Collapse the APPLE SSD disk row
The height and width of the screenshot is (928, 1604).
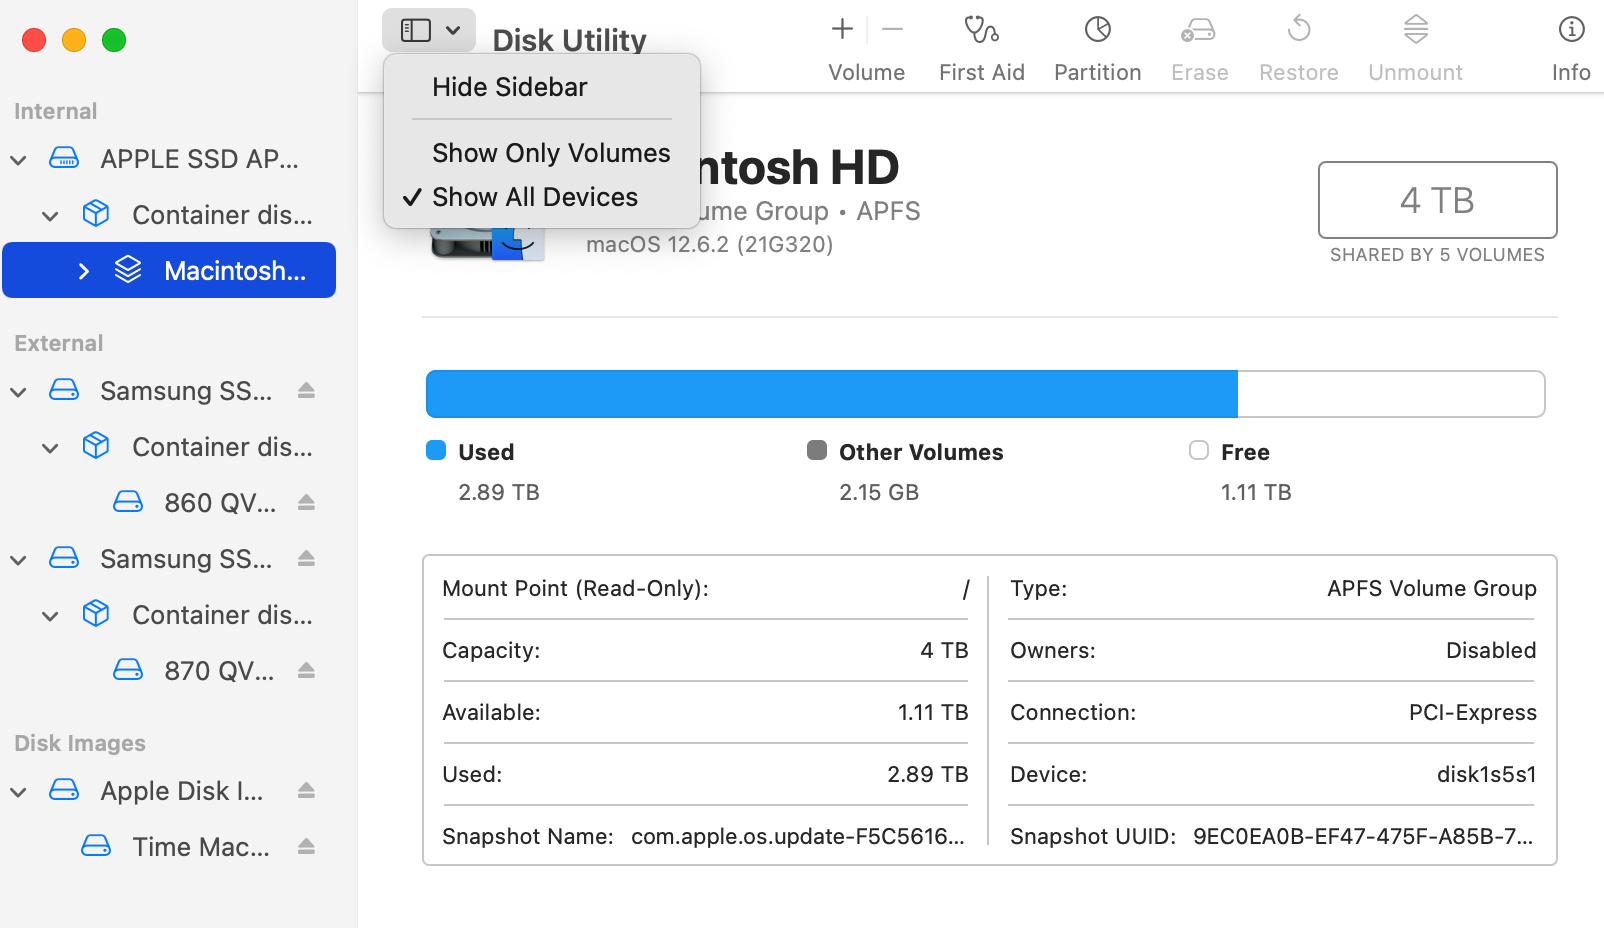pyautogui.click(x=18, y=159)
